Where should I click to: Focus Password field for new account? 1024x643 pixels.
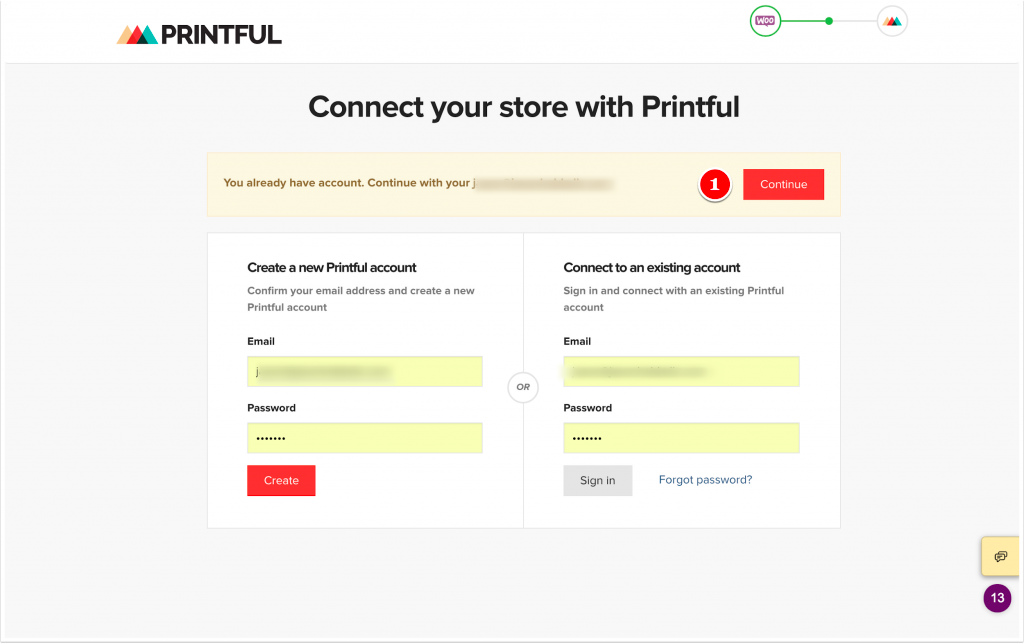[364, 438]
